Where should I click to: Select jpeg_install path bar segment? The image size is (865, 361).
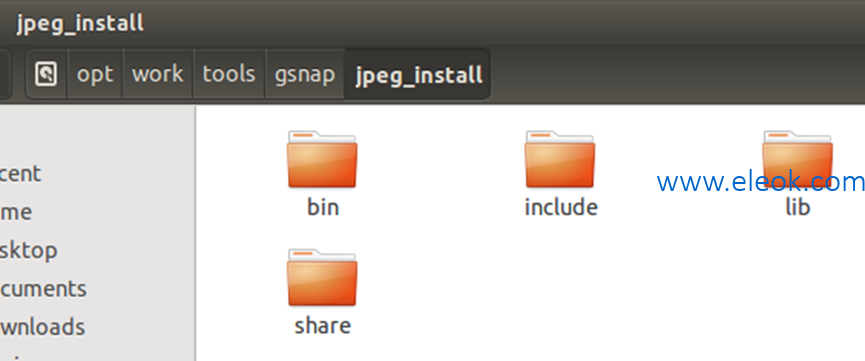(418, 74)
